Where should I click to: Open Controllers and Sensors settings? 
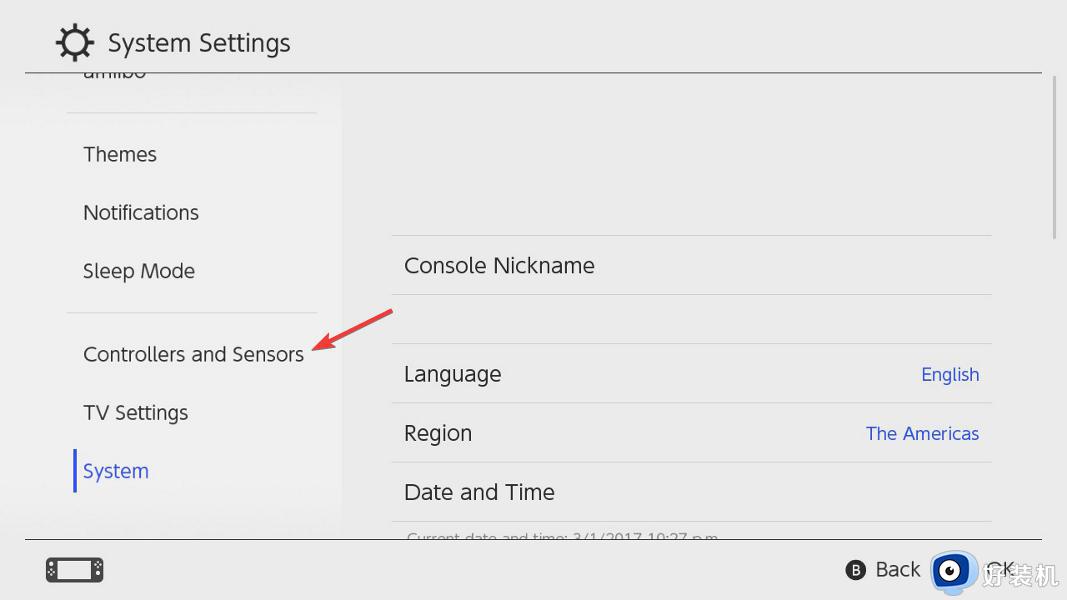click(x=193, y=354)
